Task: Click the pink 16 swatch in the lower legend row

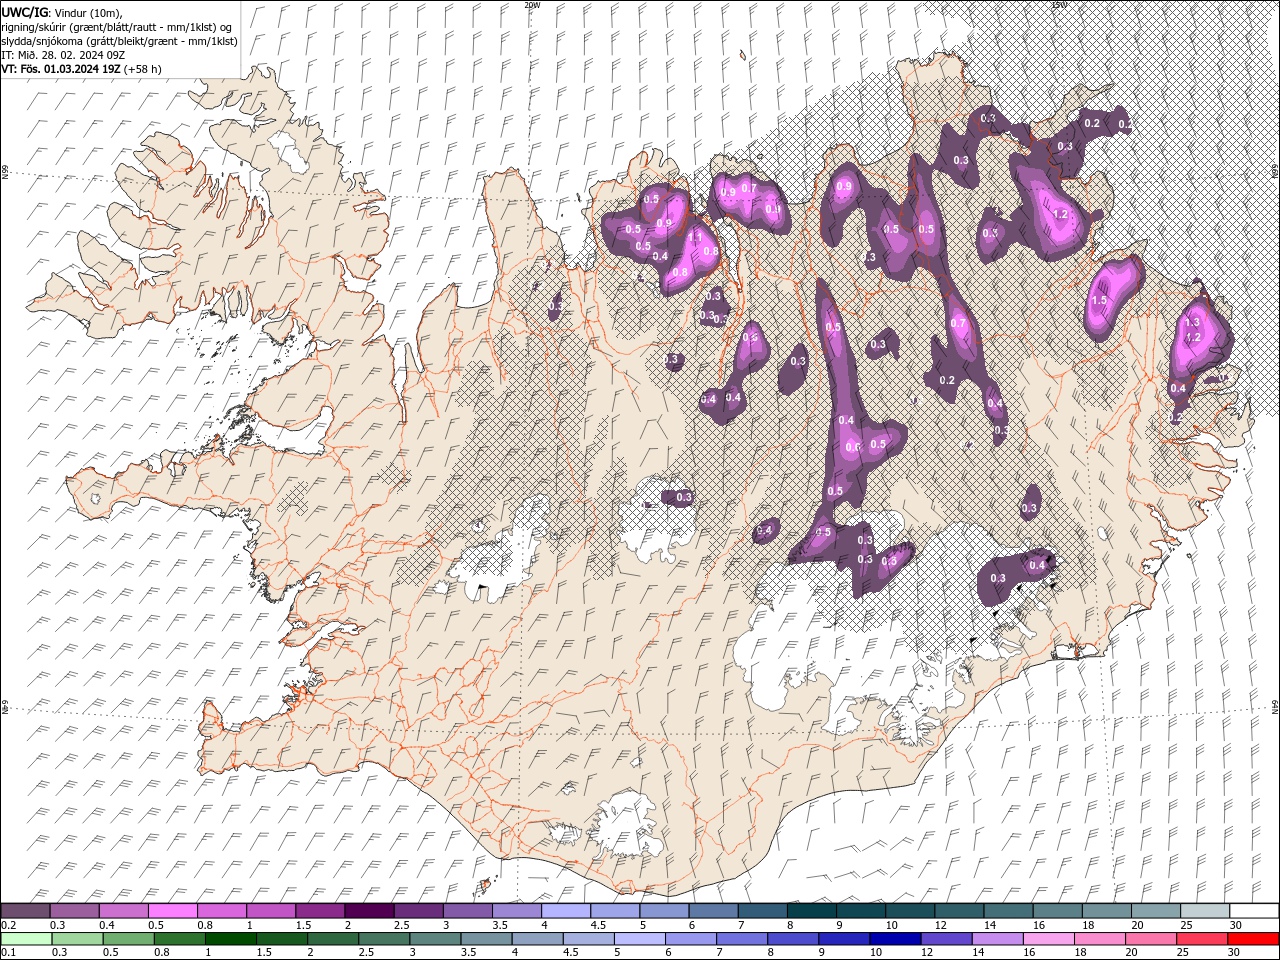Action: (1050, 939)
